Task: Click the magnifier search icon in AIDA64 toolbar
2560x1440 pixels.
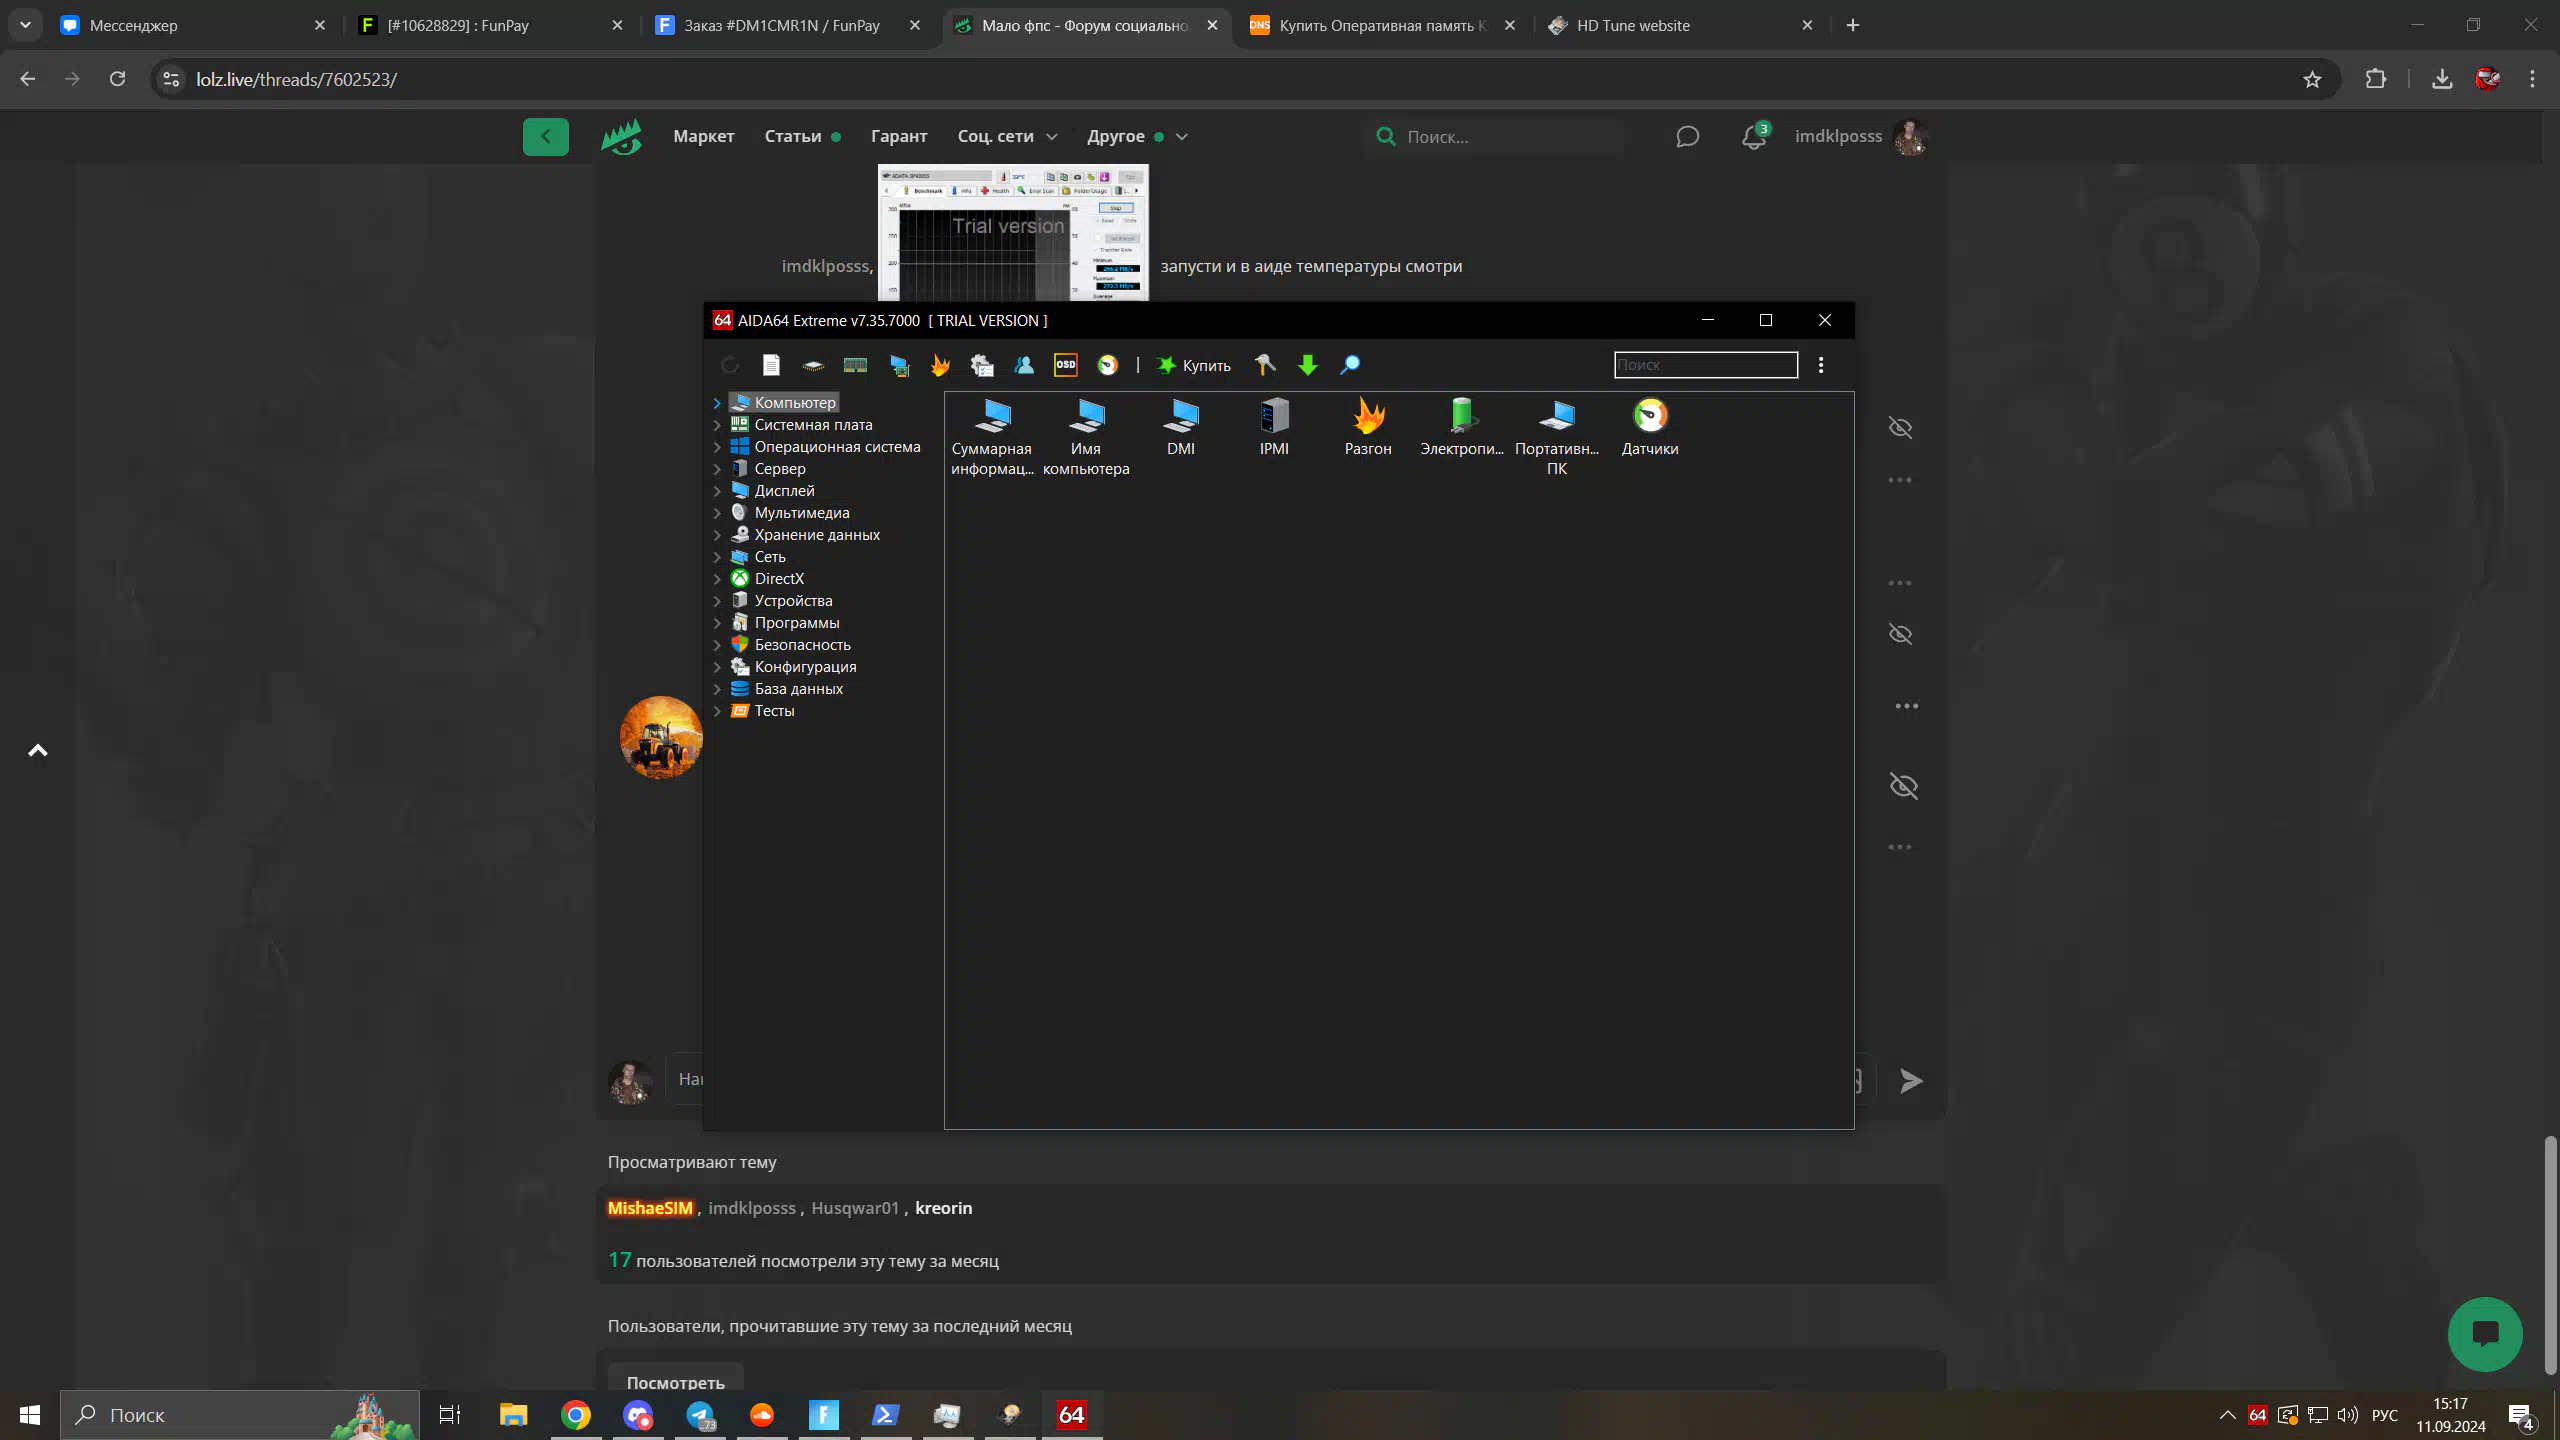Action: point(1350,365)
